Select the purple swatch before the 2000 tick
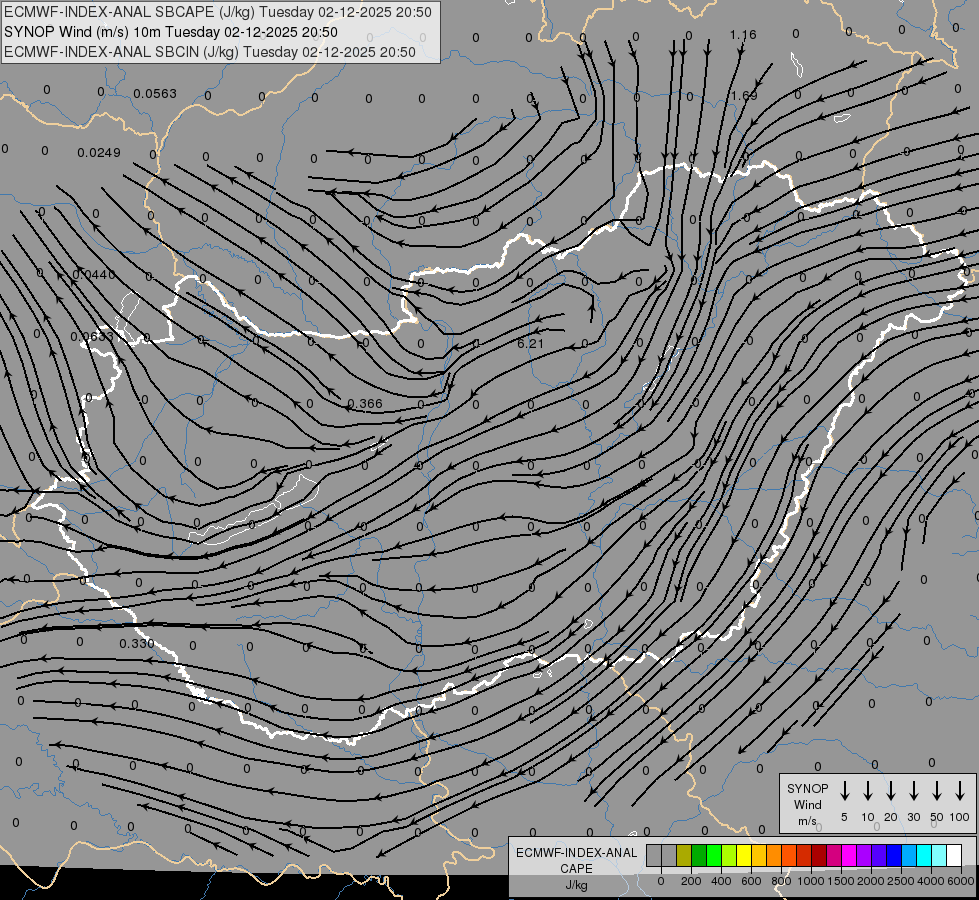Viewport: 979px width, 900px height. [863, 856]
